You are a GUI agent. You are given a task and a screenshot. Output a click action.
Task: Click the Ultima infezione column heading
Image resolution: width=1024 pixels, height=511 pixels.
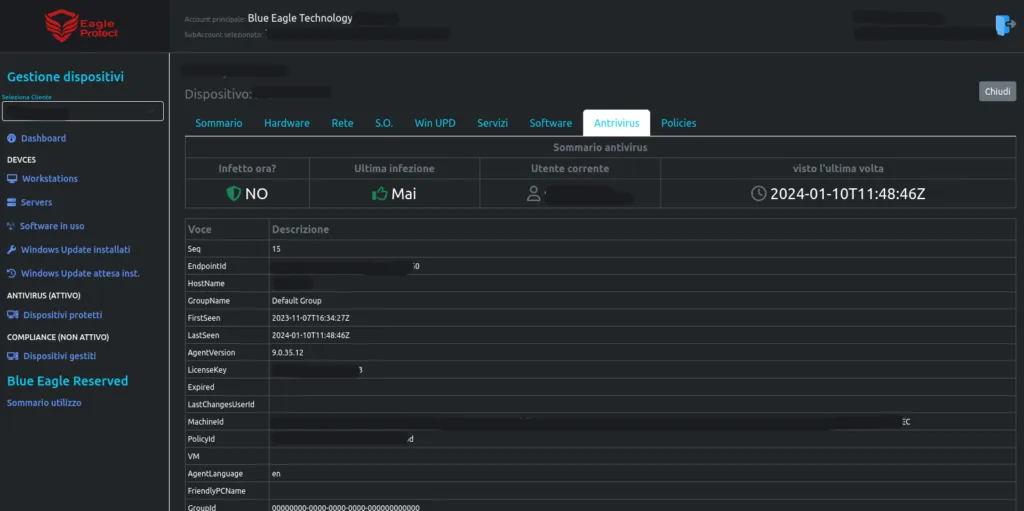coord(394,169)
